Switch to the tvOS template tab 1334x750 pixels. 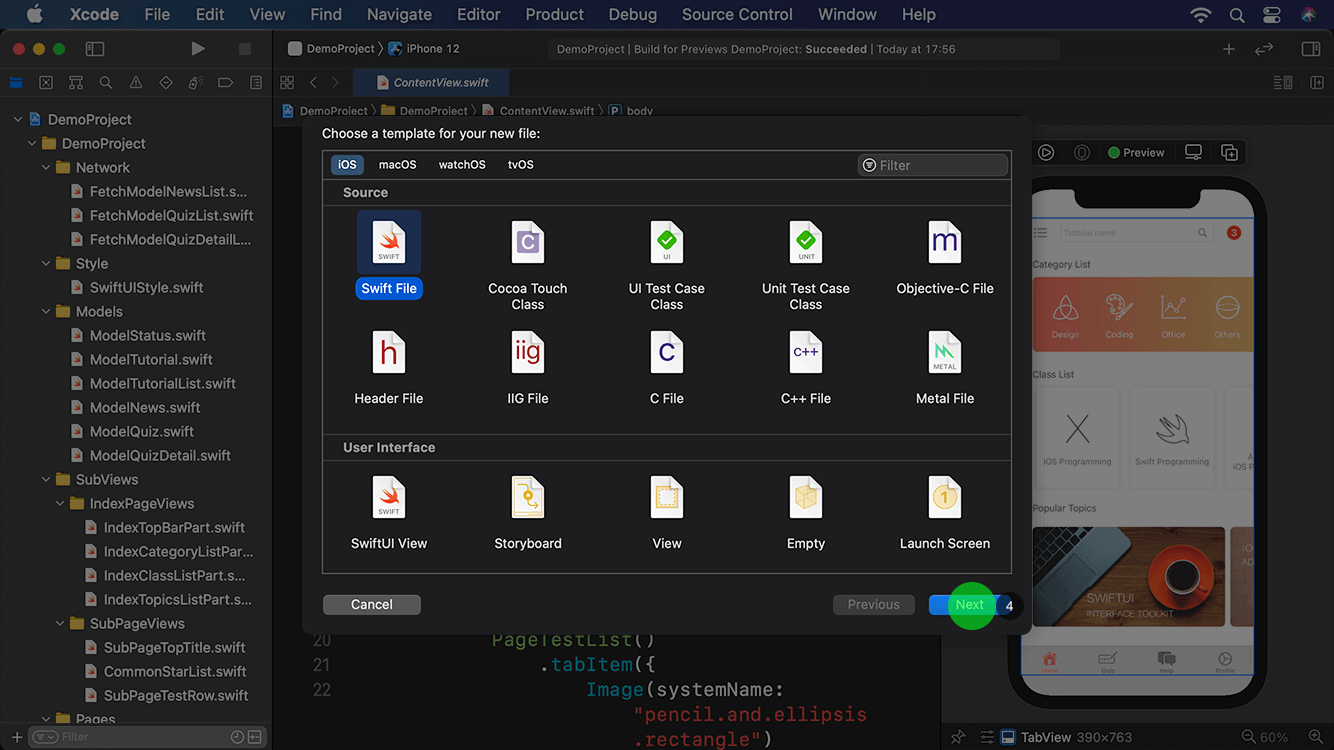[x=521, y=165]
